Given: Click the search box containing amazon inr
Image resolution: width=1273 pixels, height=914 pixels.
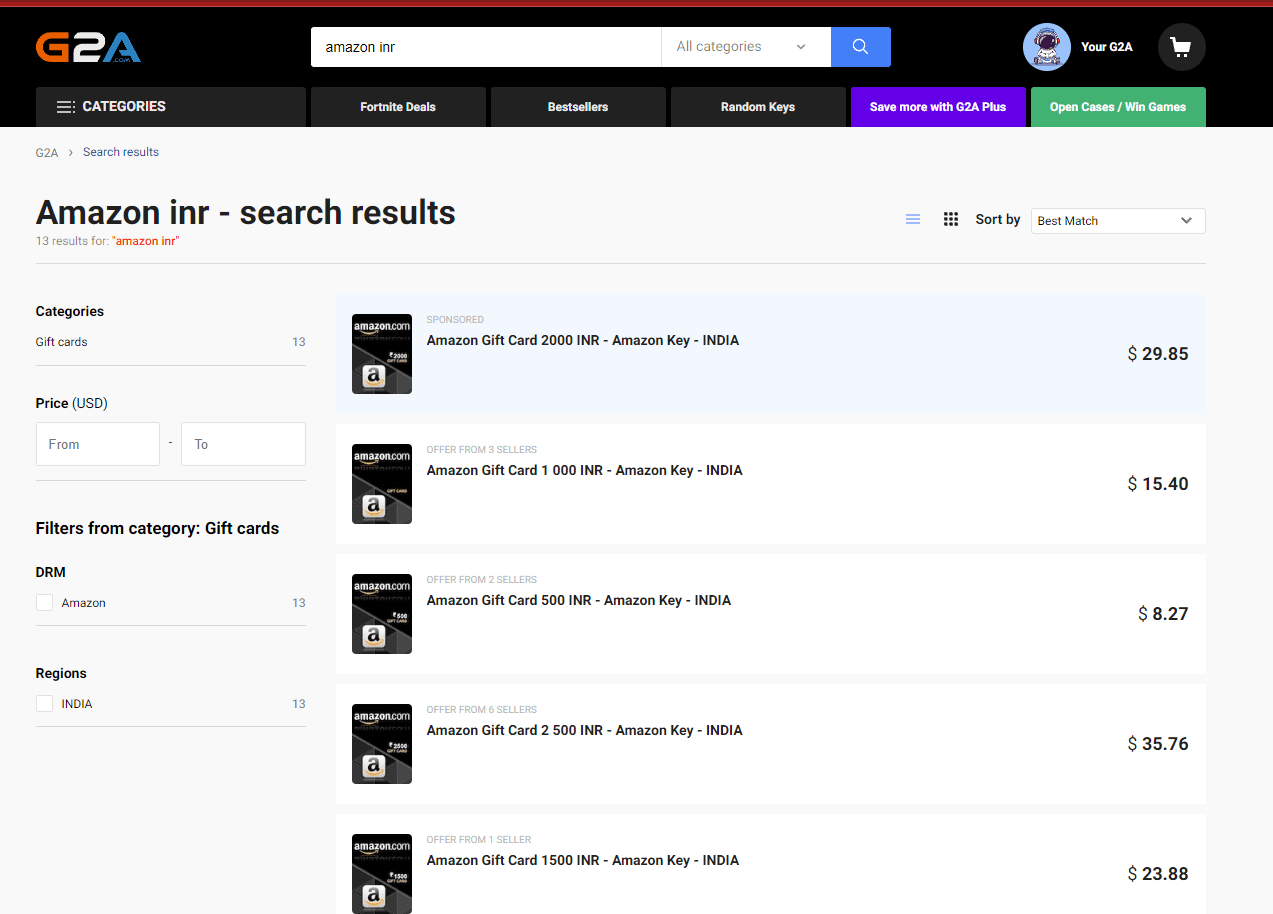Looking at the screenshot, I should [486, 47].
